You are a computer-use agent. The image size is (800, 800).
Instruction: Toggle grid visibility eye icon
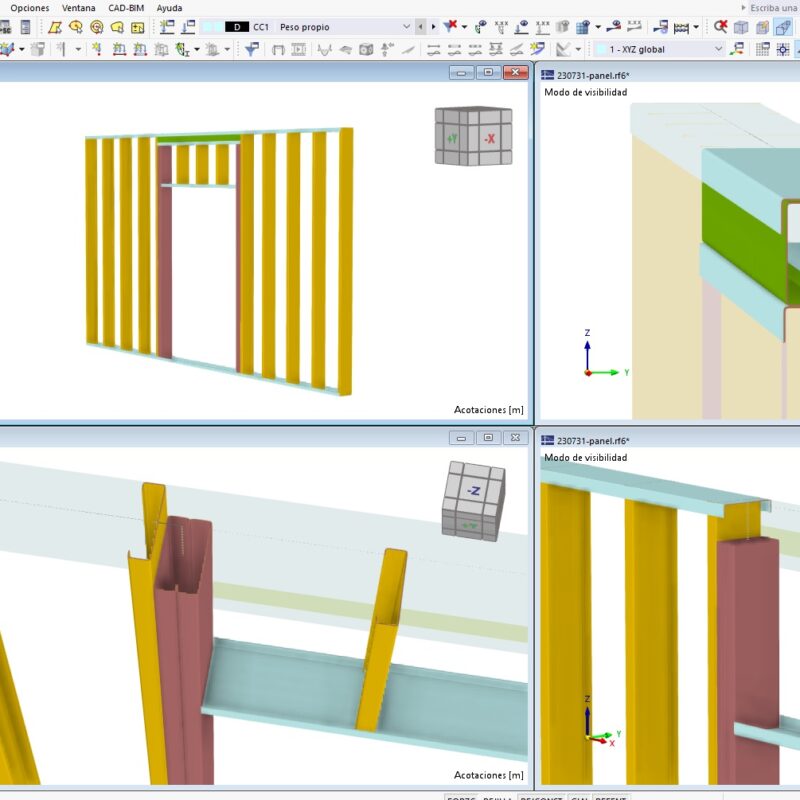click(583, 27)
